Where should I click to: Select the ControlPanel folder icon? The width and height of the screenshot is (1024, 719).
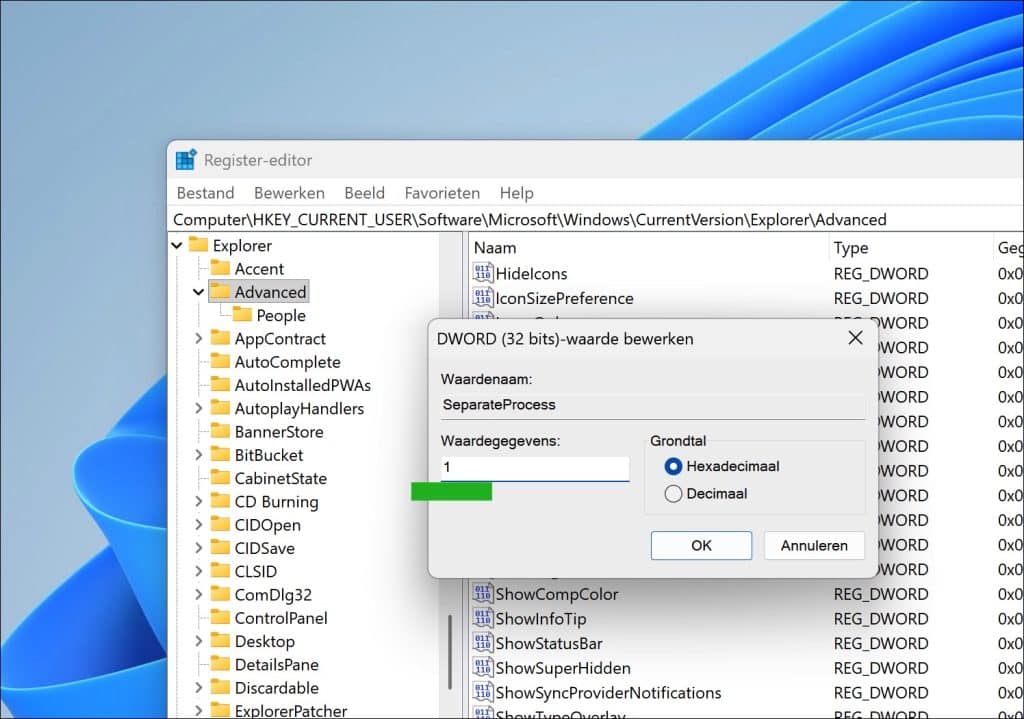(220, 616)
